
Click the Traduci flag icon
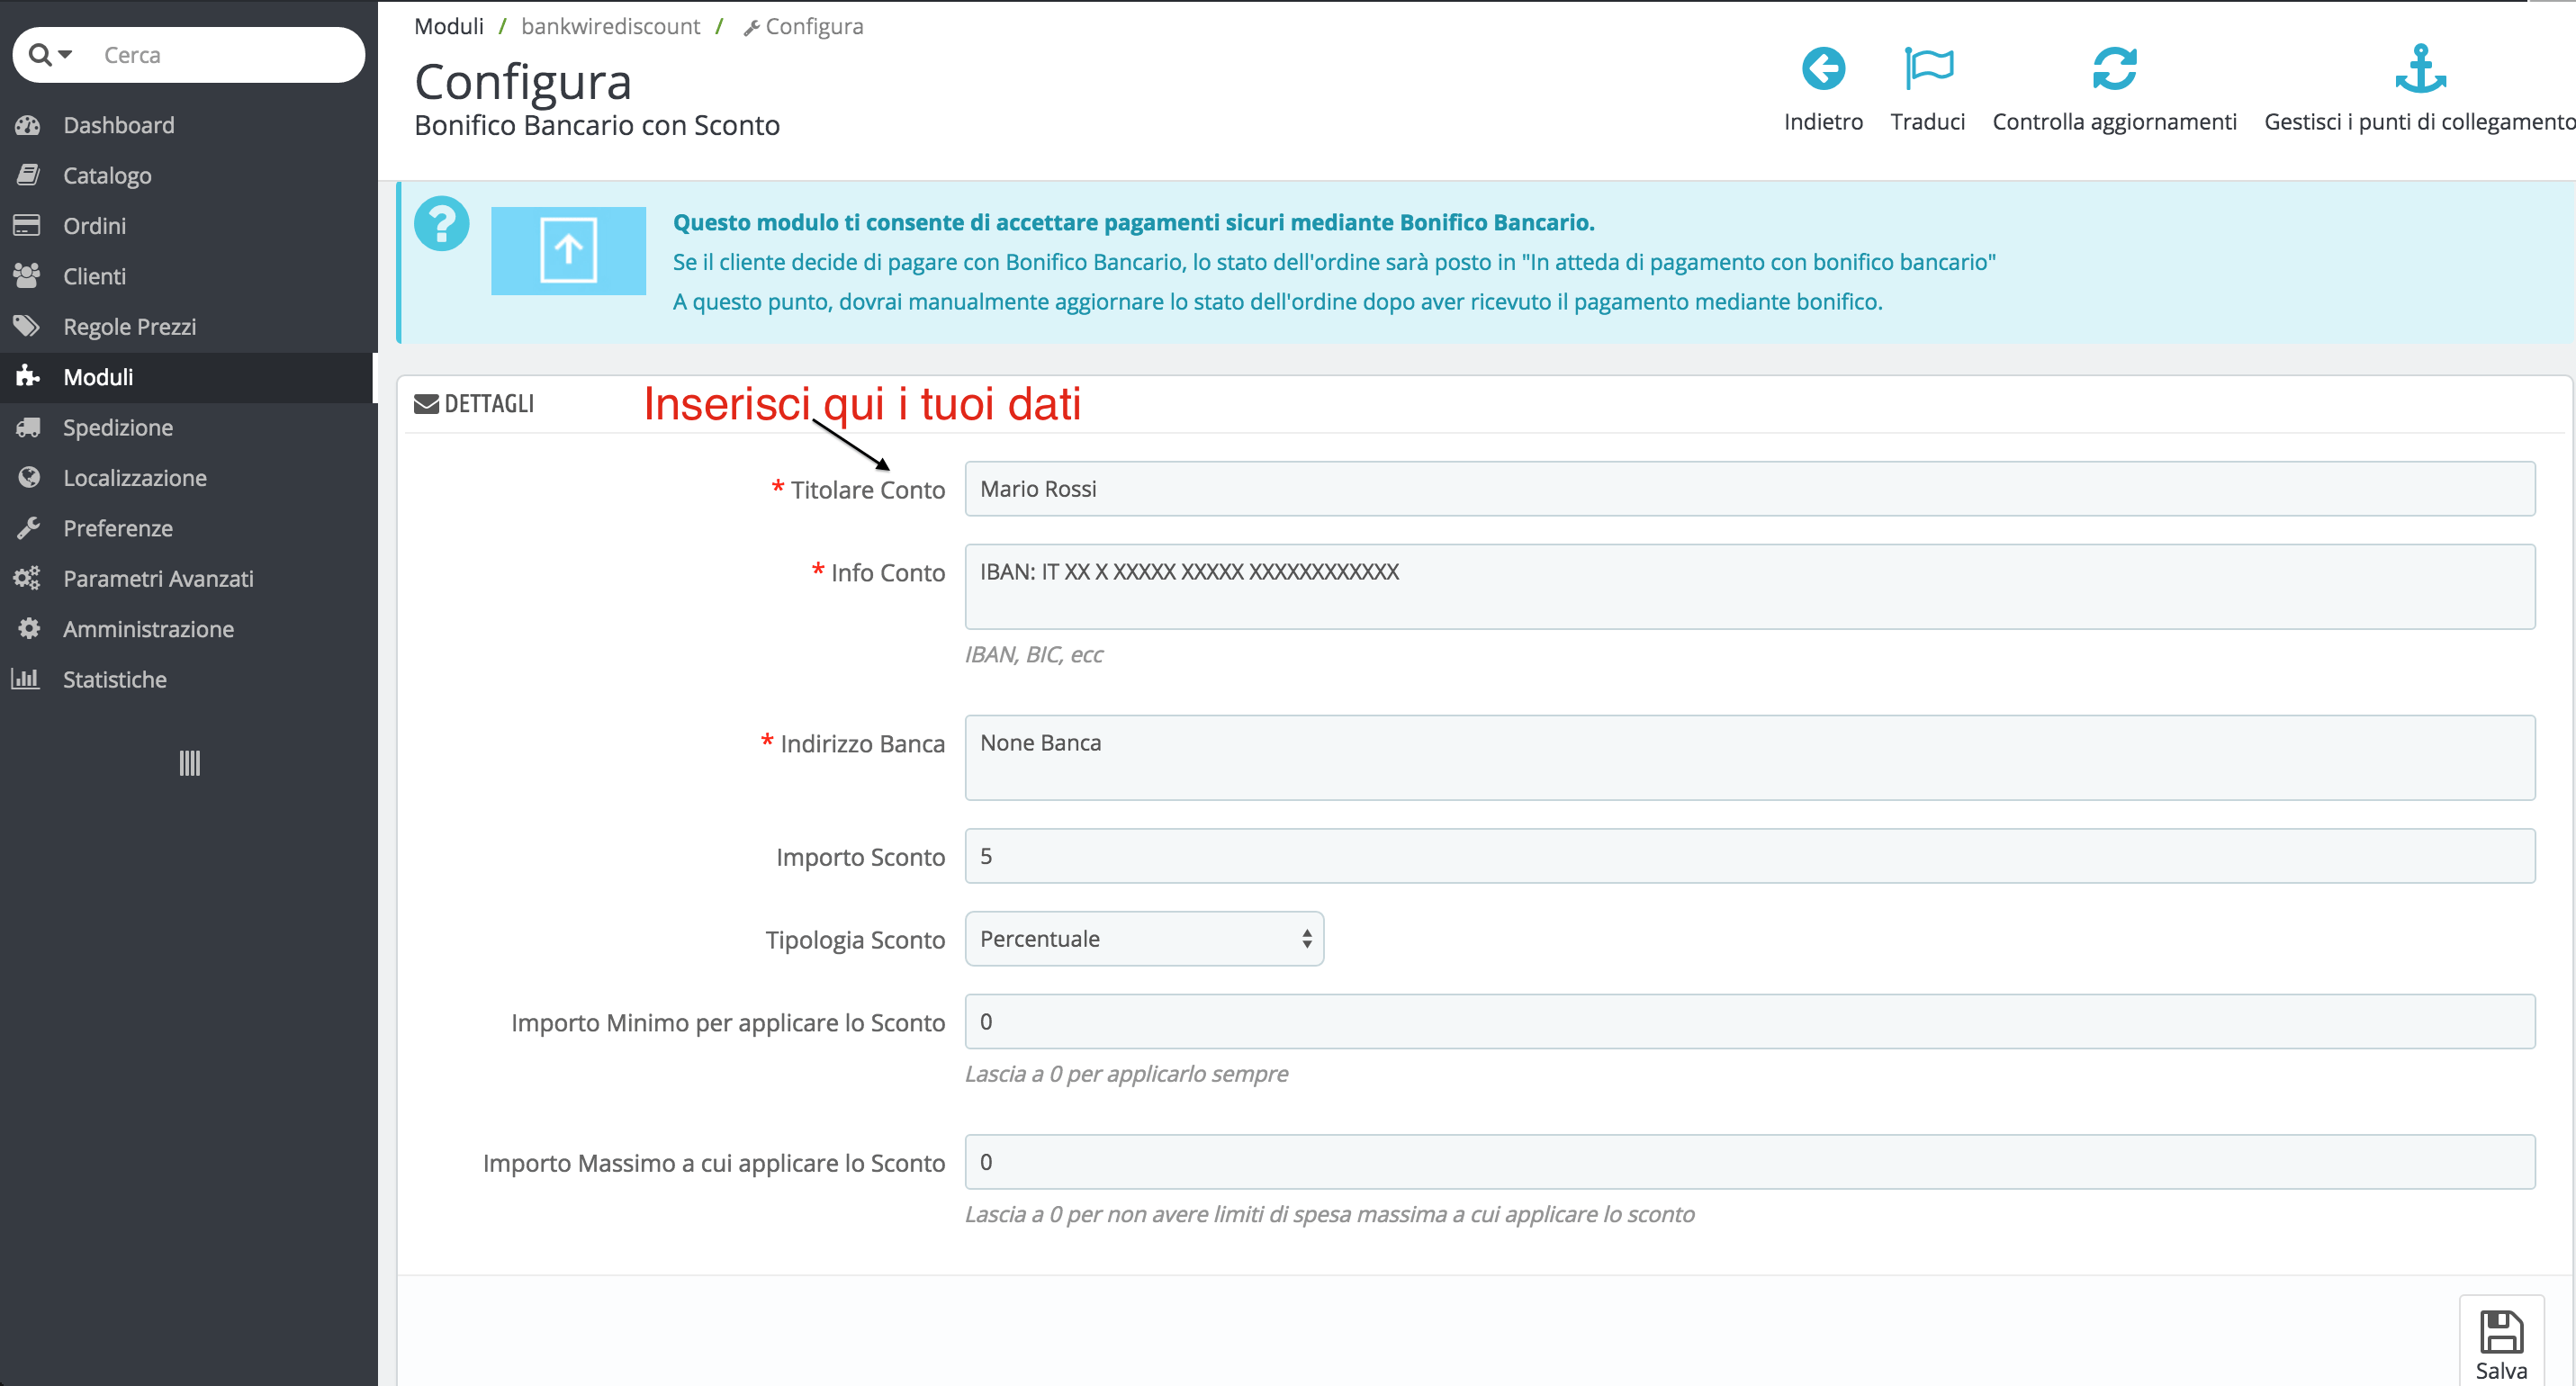1928,69
